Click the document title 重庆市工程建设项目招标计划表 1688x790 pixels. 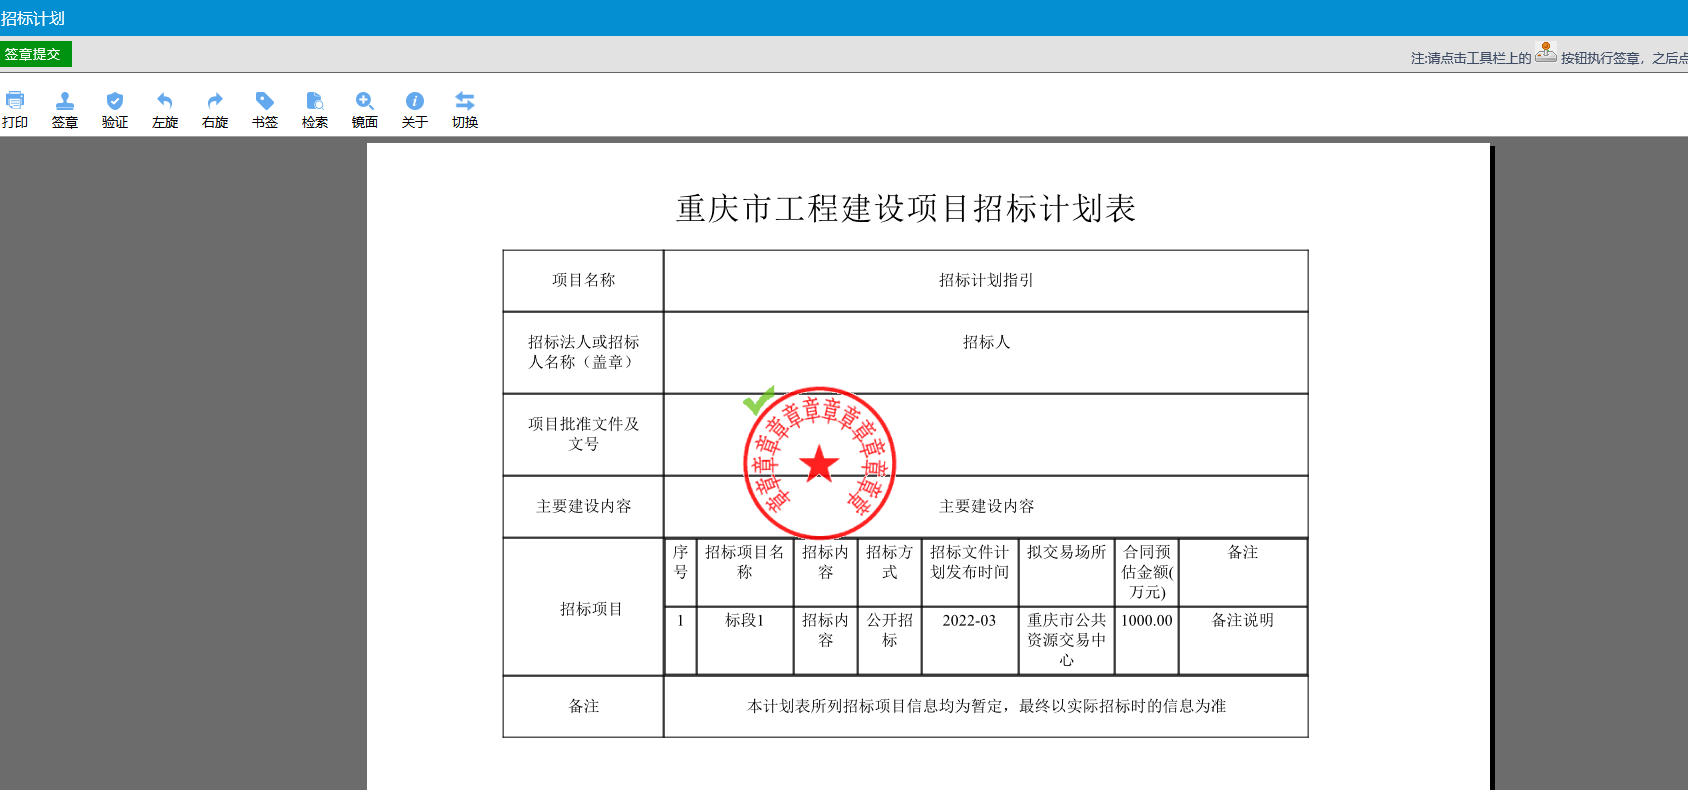click(x=906, y=208)
